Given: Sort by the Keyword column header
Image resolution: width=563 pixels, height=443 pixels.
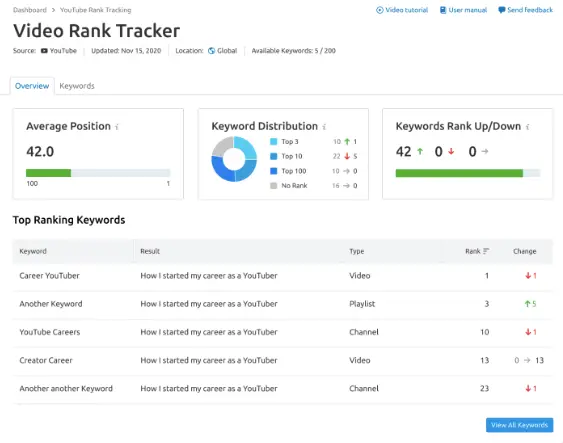Looking at the screenshot, I should click(x=33, y=251).
